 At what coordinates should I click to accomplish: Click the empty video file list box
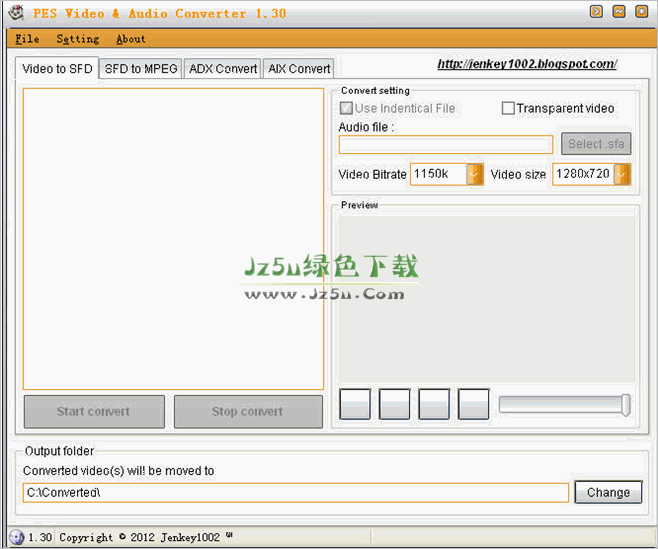pyautogui.click(x=173, y=239)
